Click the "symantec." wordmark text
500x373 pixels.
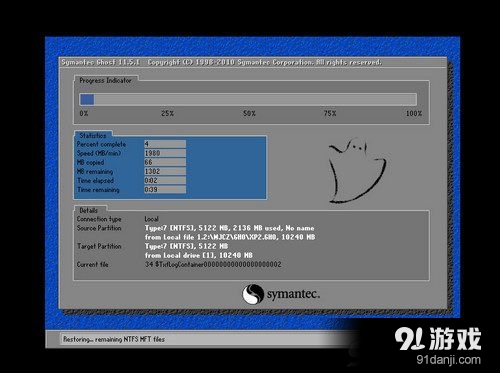pyautogui.click(x=293, y=294)
